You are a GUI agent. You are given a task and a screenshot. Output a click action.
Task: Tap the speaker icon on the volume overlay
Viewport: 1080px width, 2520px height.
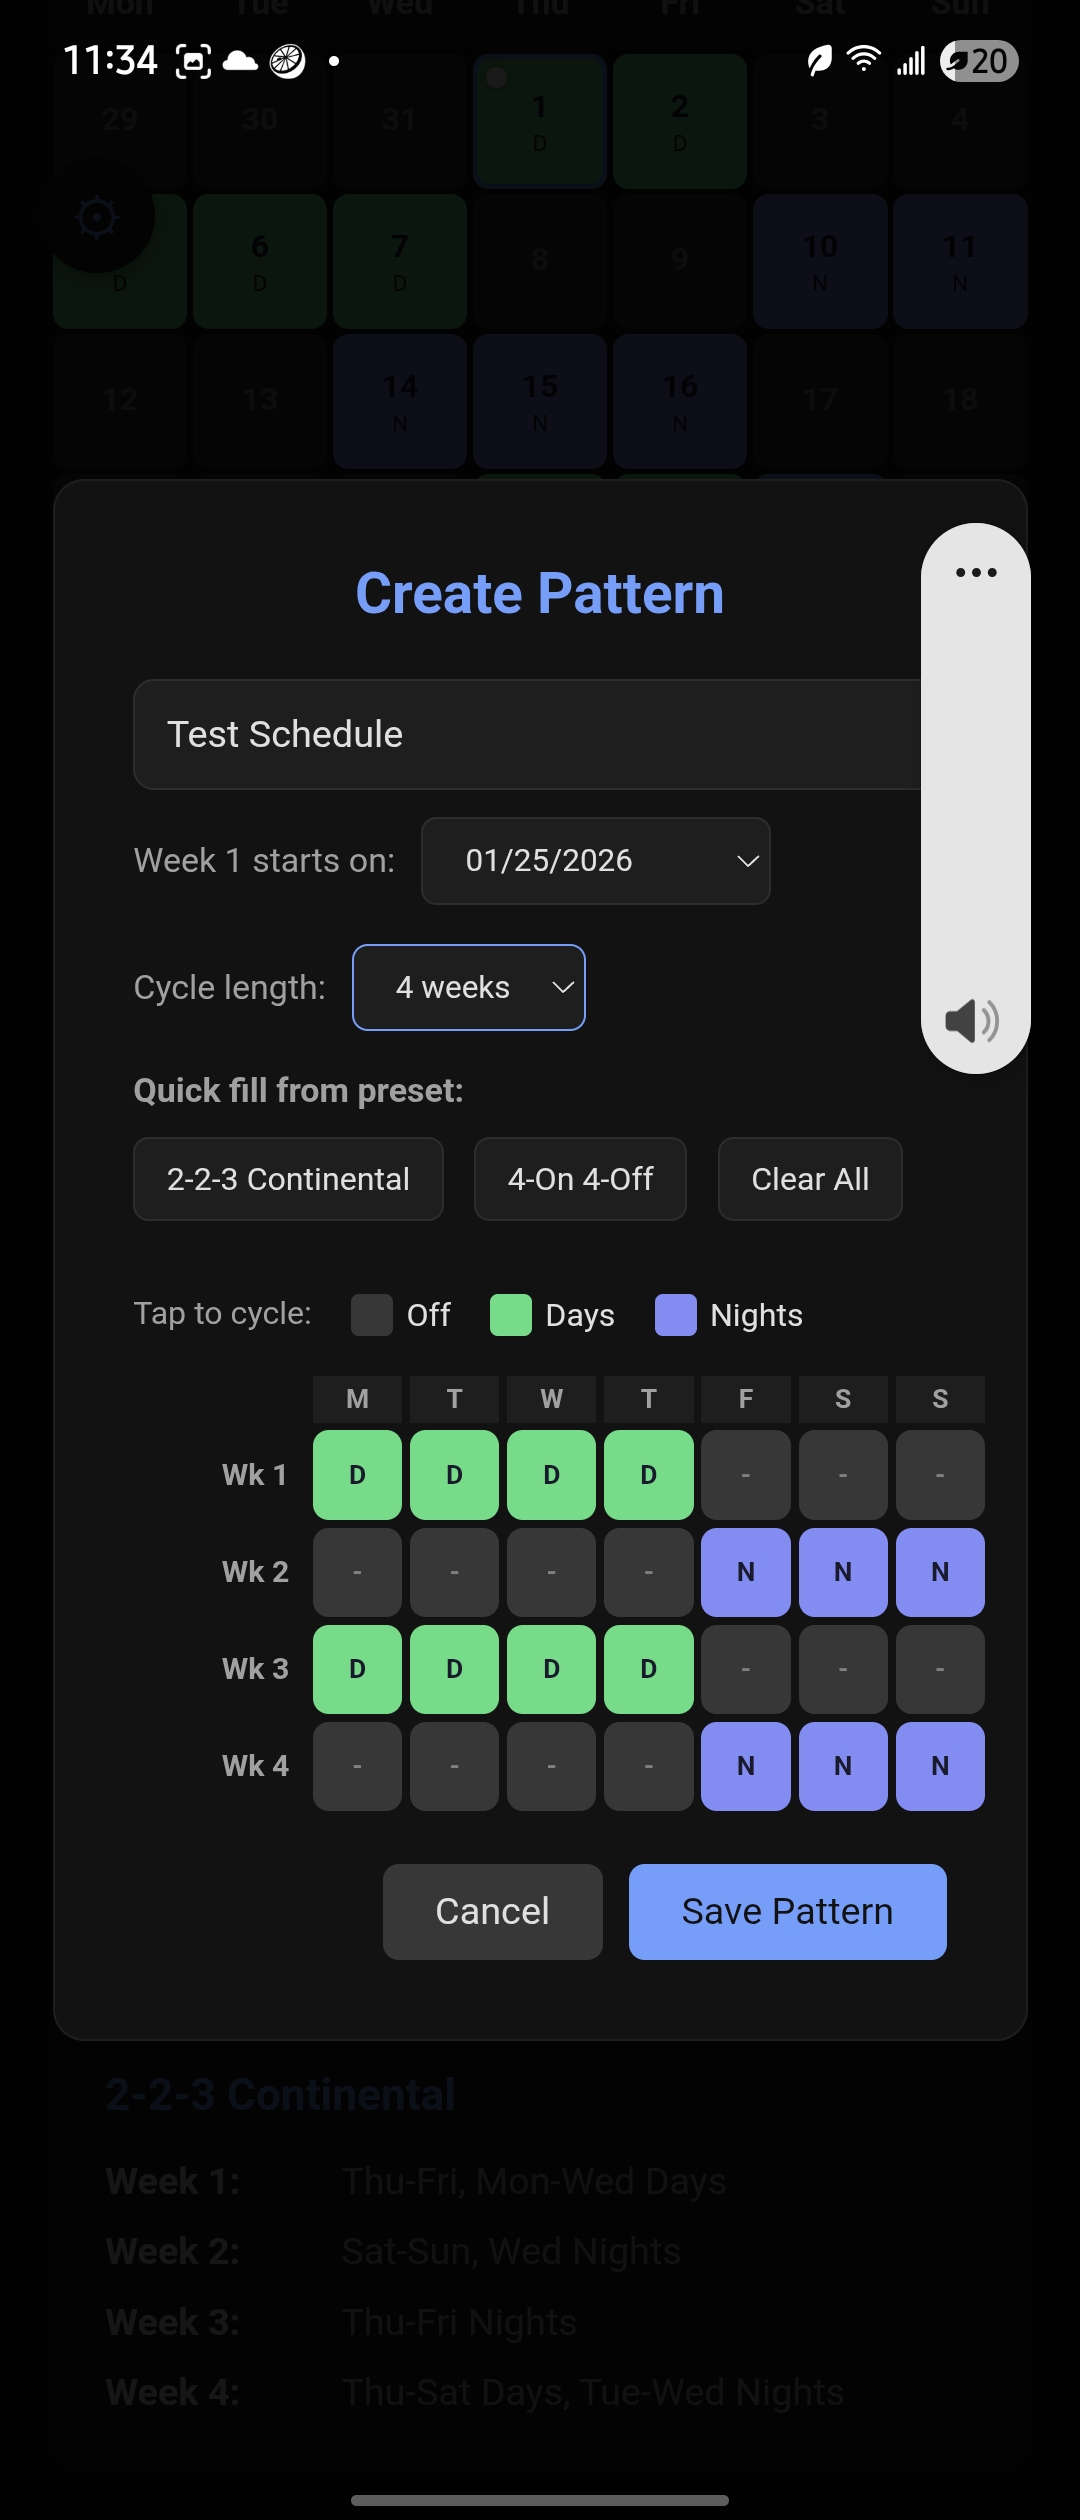click(972, 1021)
